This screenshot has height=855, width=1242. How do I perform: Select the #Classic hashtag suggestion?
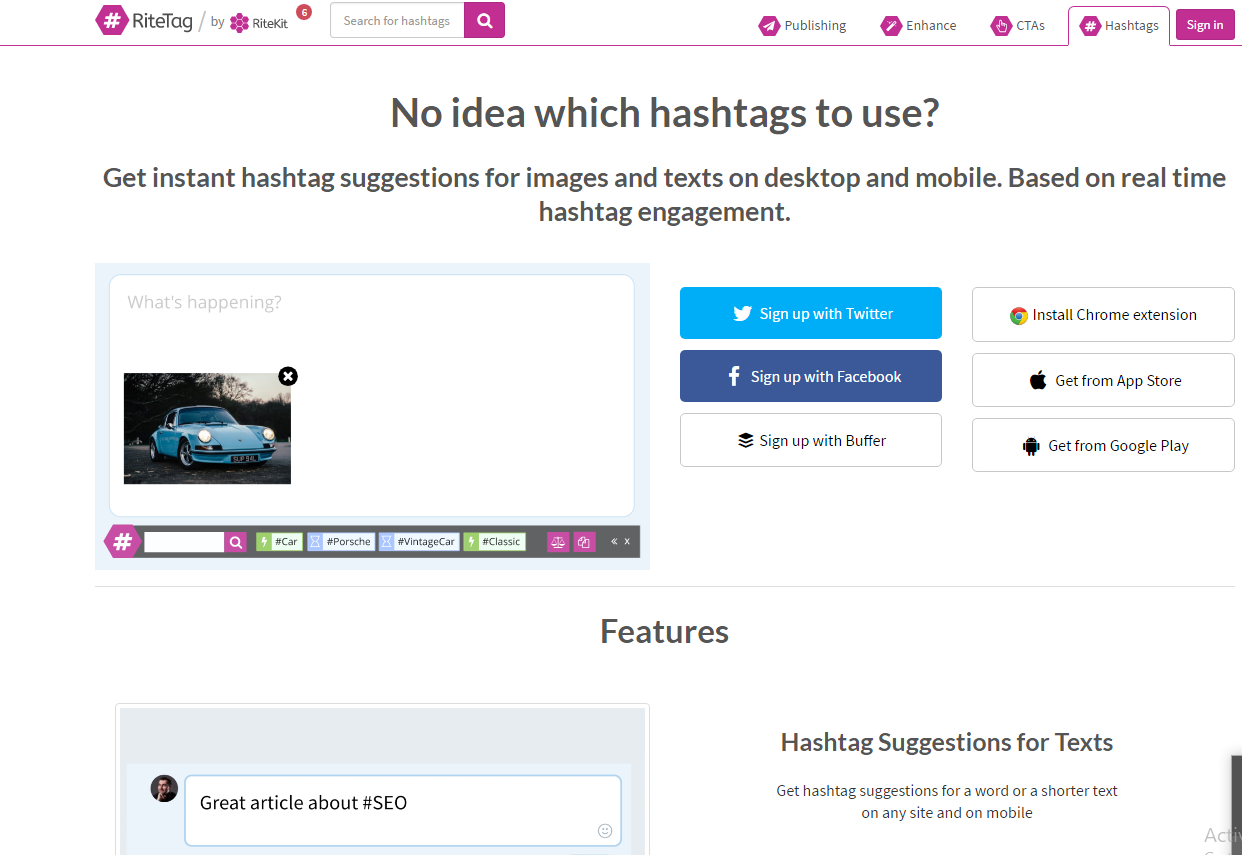(494, 542)
